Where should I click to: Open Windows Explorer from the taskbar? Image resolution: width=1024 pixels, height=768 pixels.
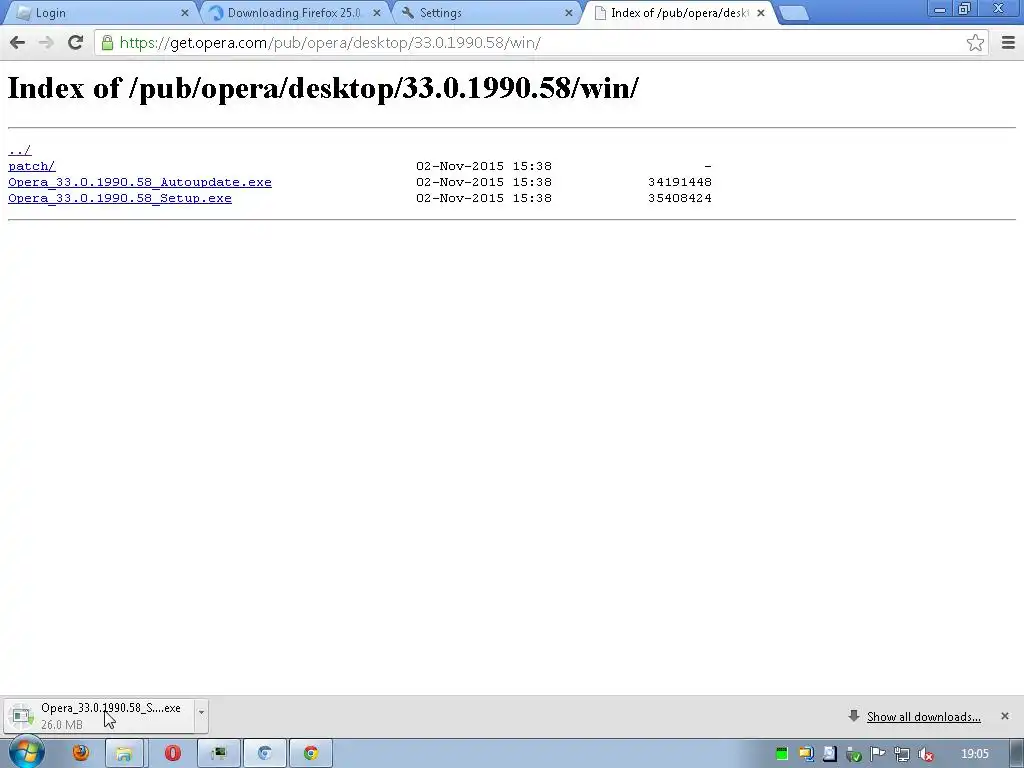coord(124,753)
